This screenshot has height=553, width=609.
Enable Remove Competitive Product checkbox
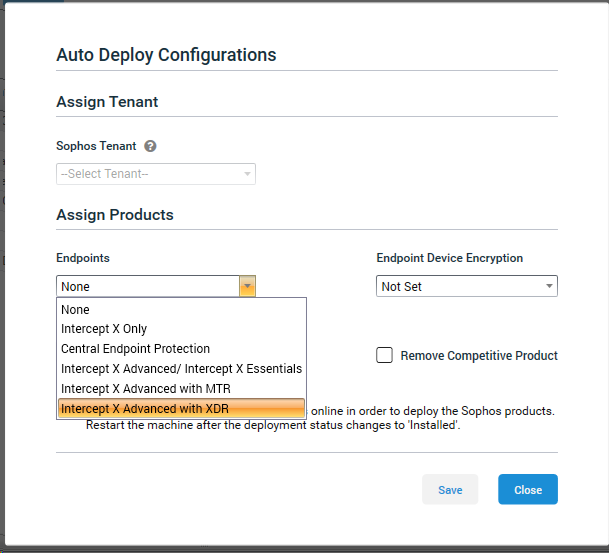pyautogui.click(x=385, y=355)
